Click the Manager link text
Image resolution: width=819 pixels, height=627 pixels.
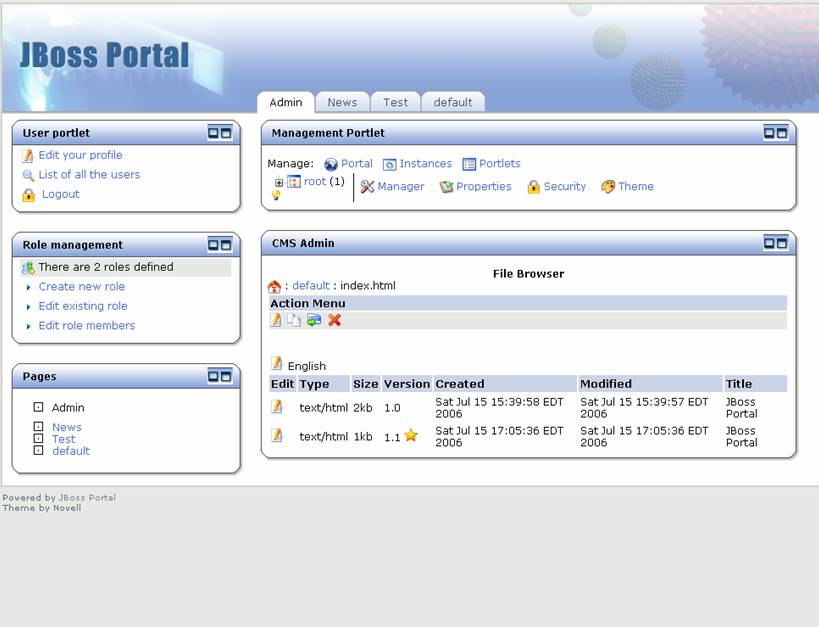click(x=401, y=186)
